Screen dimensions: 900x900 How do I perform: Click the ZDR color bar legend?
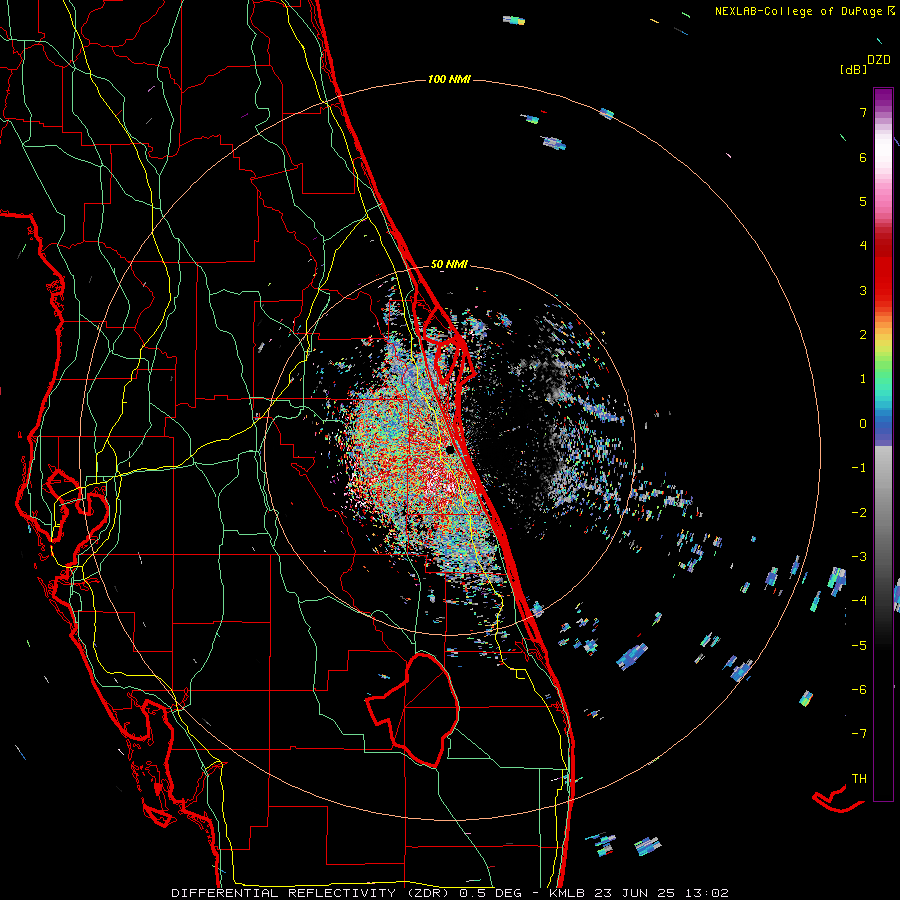pyautogui.click(x=883, y=444)
